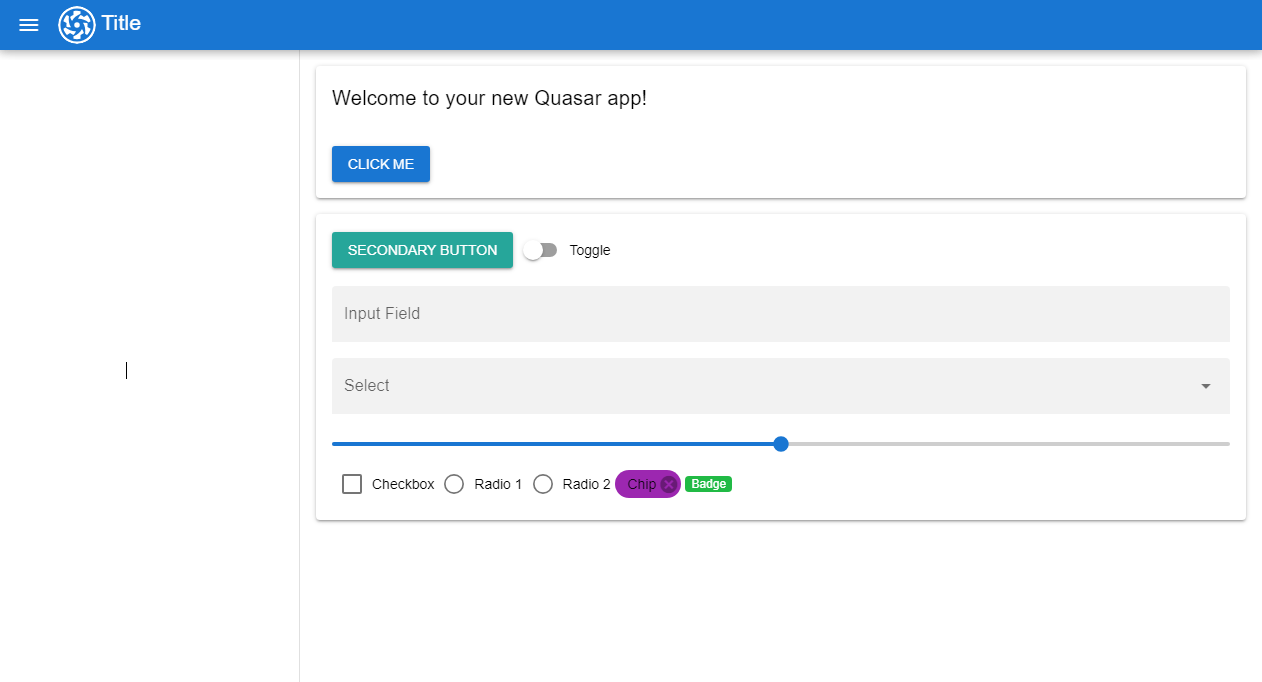Click the Title text in the header

coord(121,24)
